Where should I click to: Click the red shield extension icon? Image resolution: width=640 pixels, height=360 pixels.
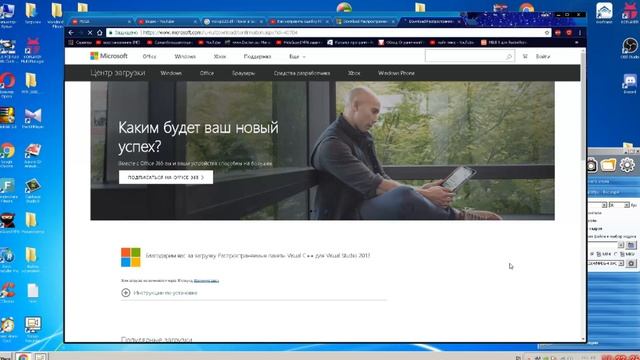(569, 32)
